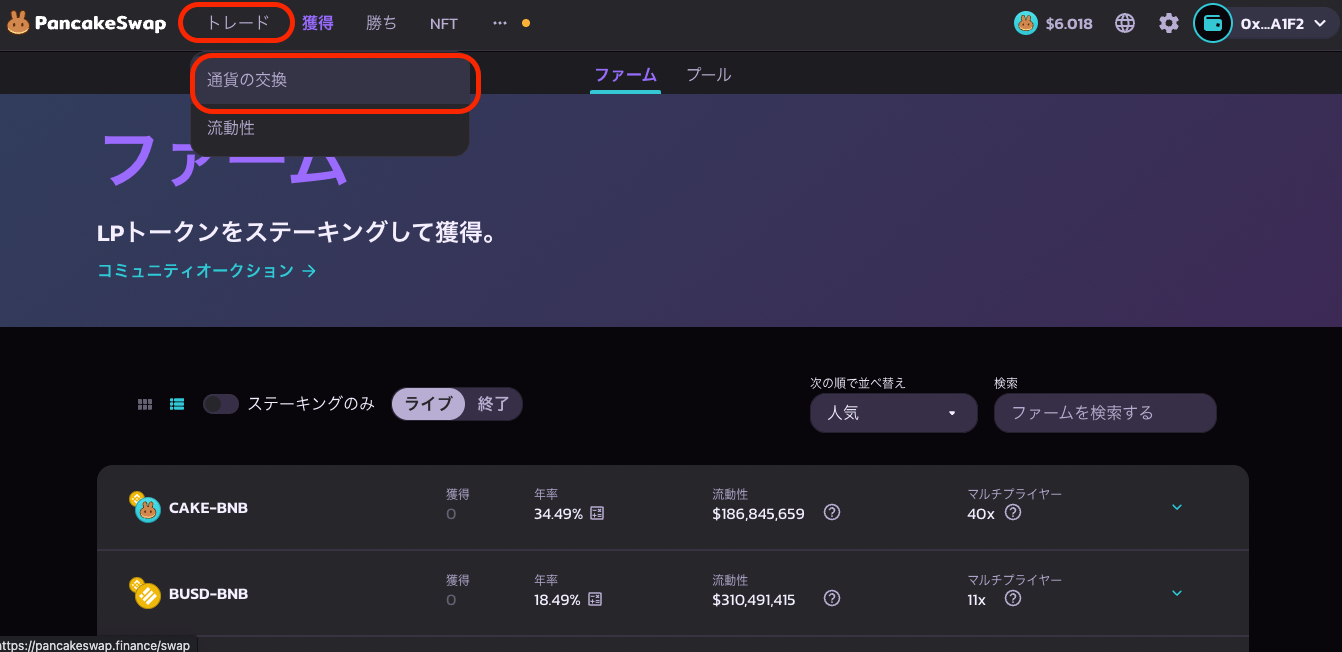Expand BUSD-BNB farm row chevron

tap(1177, 593)
